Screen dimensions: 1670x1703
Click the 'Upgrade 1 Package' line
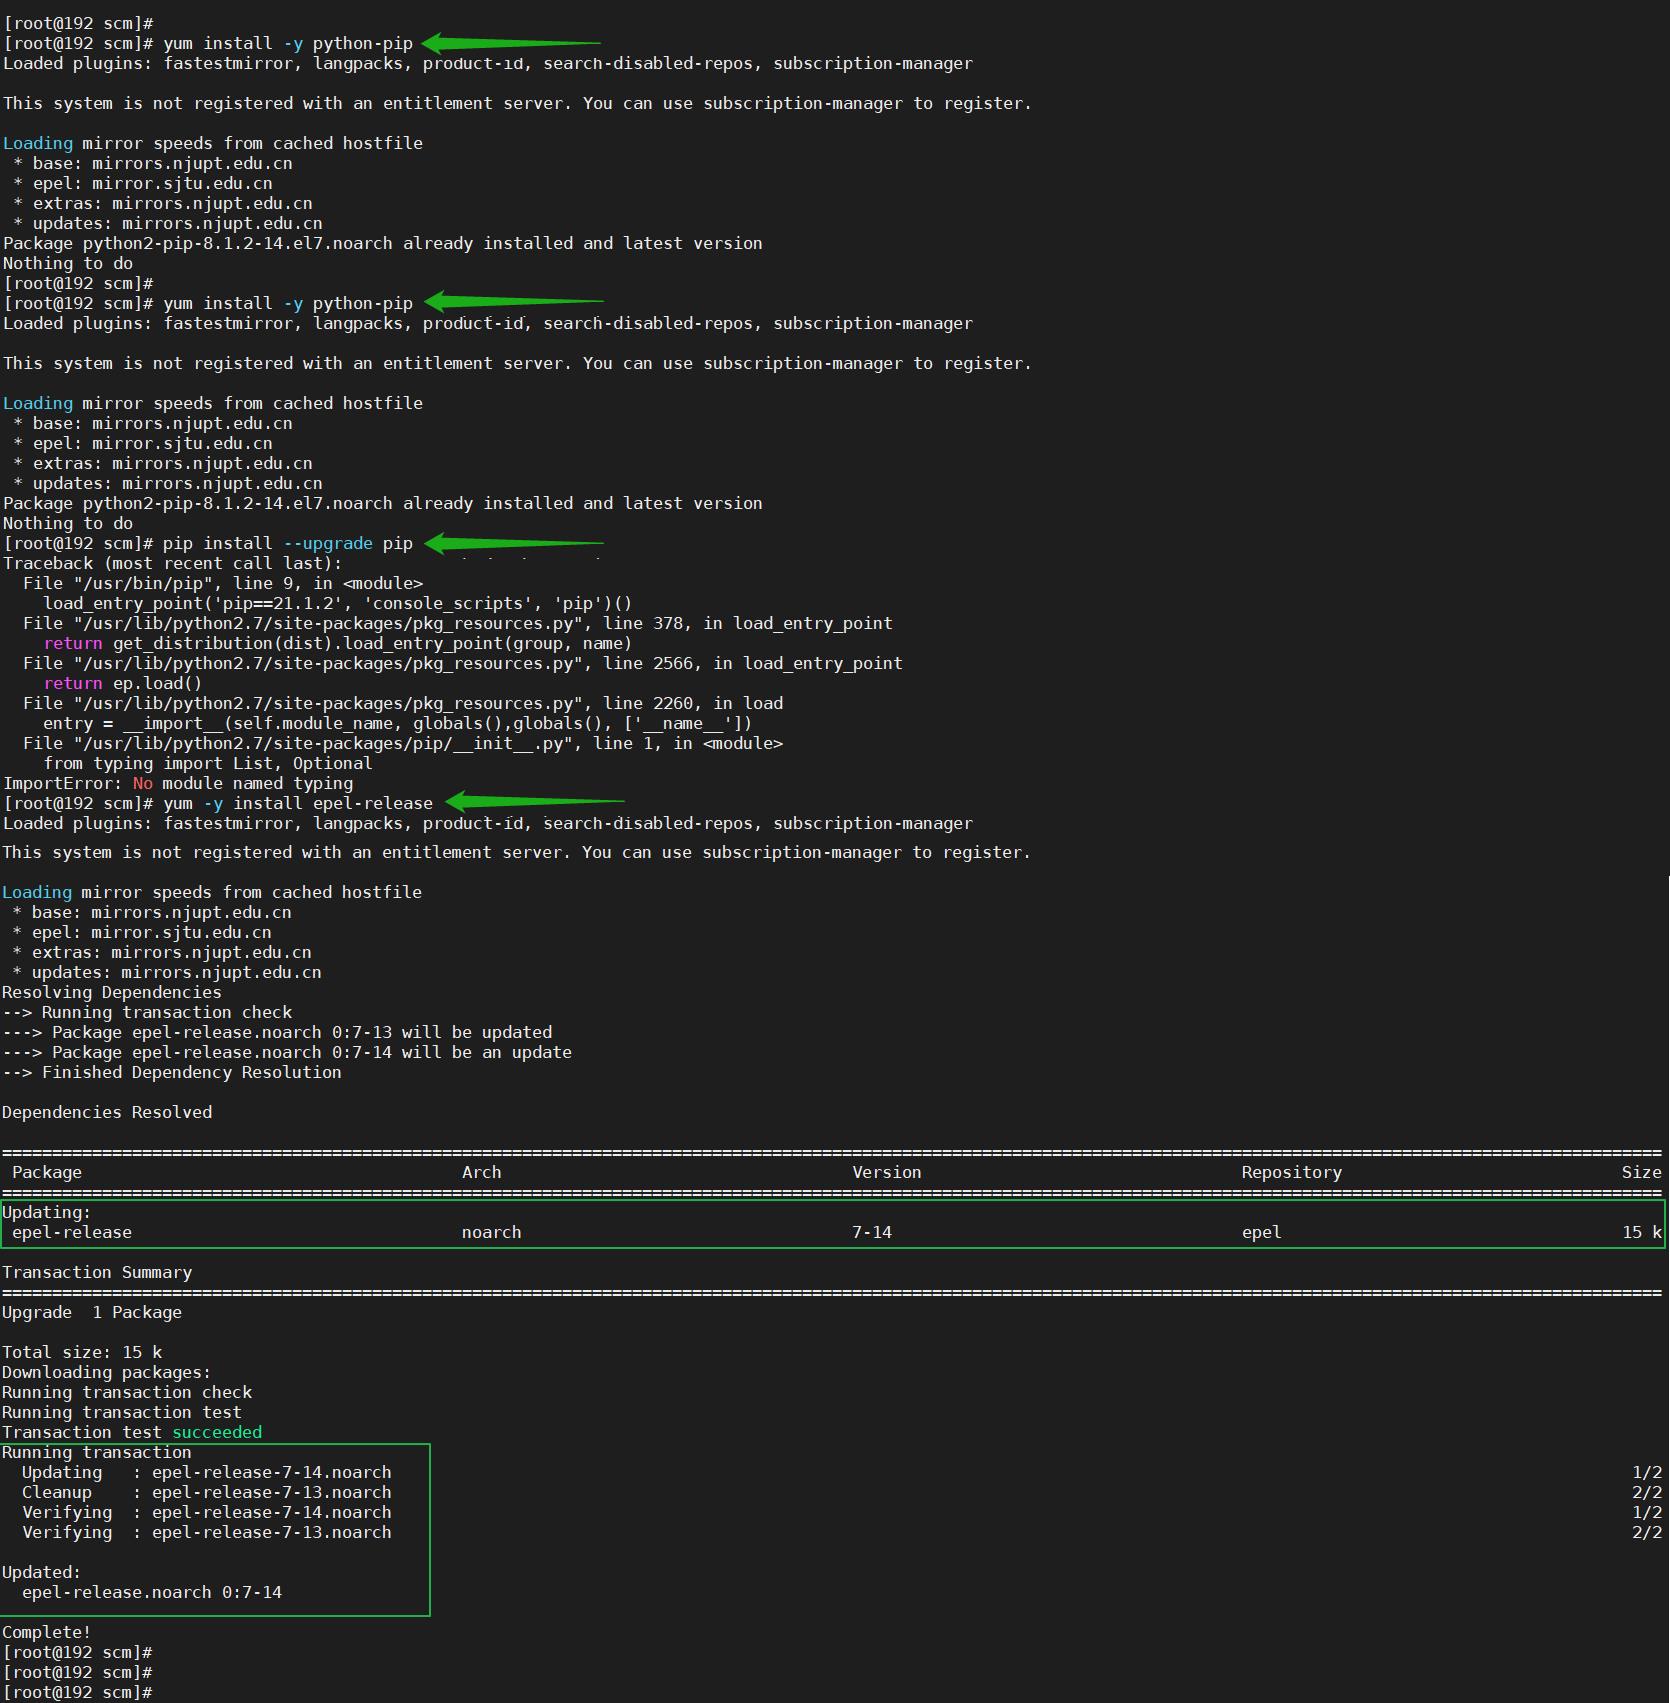click(x=92, y=1312)
